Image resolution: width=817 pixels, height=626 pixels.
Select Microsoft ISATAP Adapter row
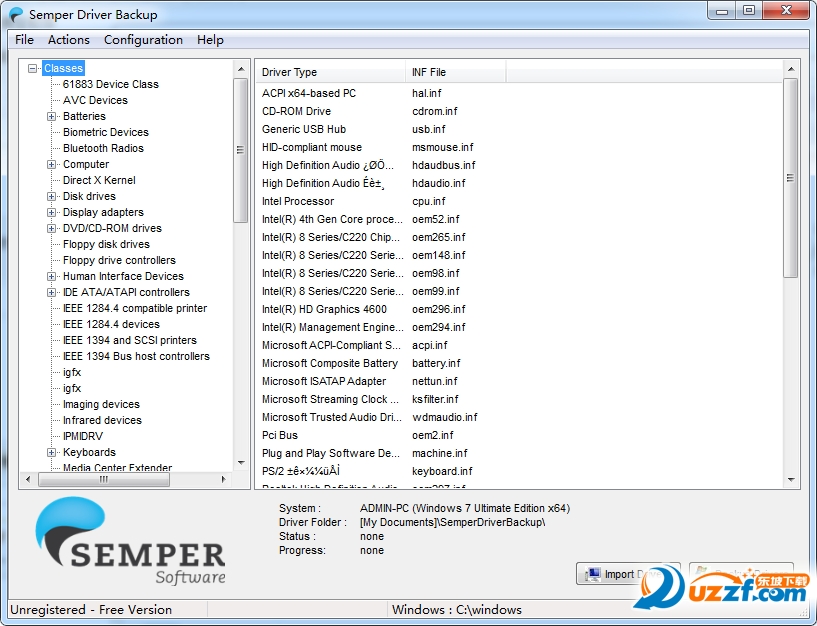click(518, 381)
